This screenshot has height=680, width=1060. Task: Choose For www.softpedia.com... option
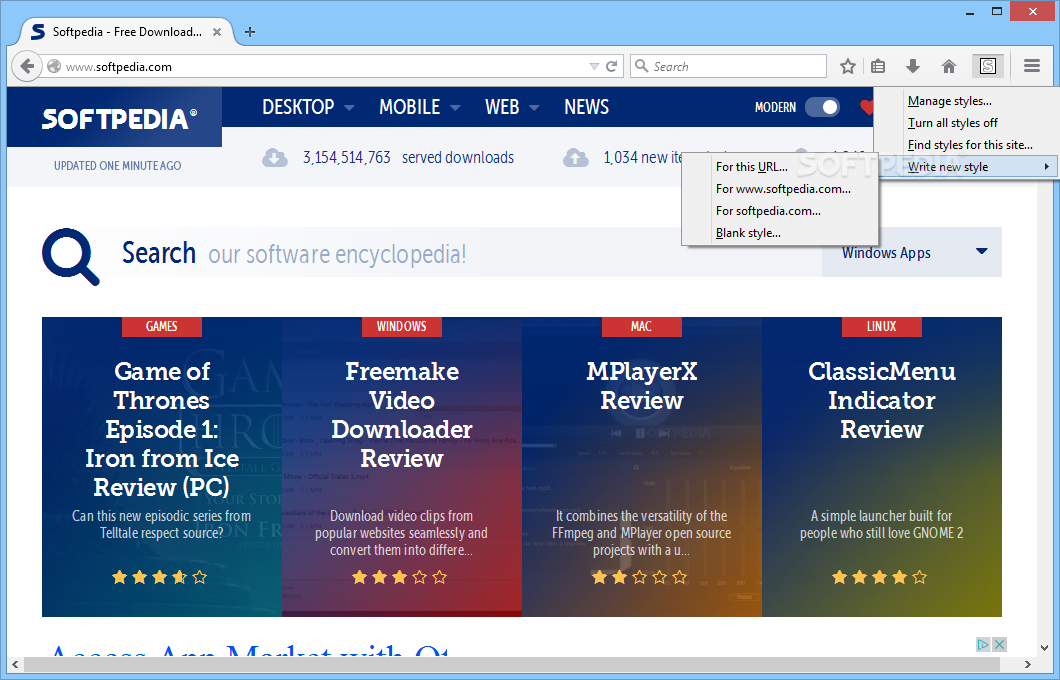783,189
